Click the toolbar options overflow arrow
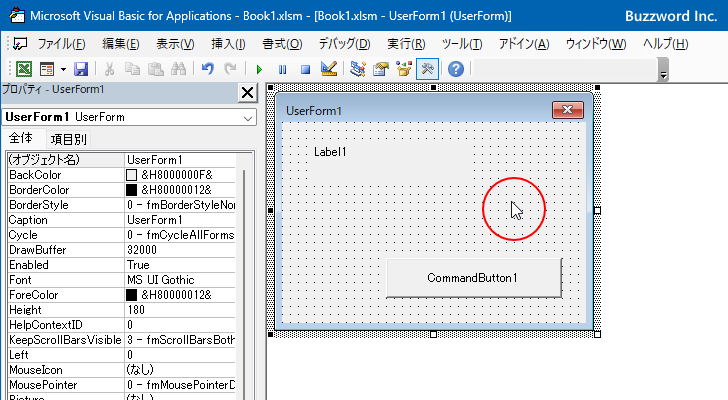 point(664,75)
